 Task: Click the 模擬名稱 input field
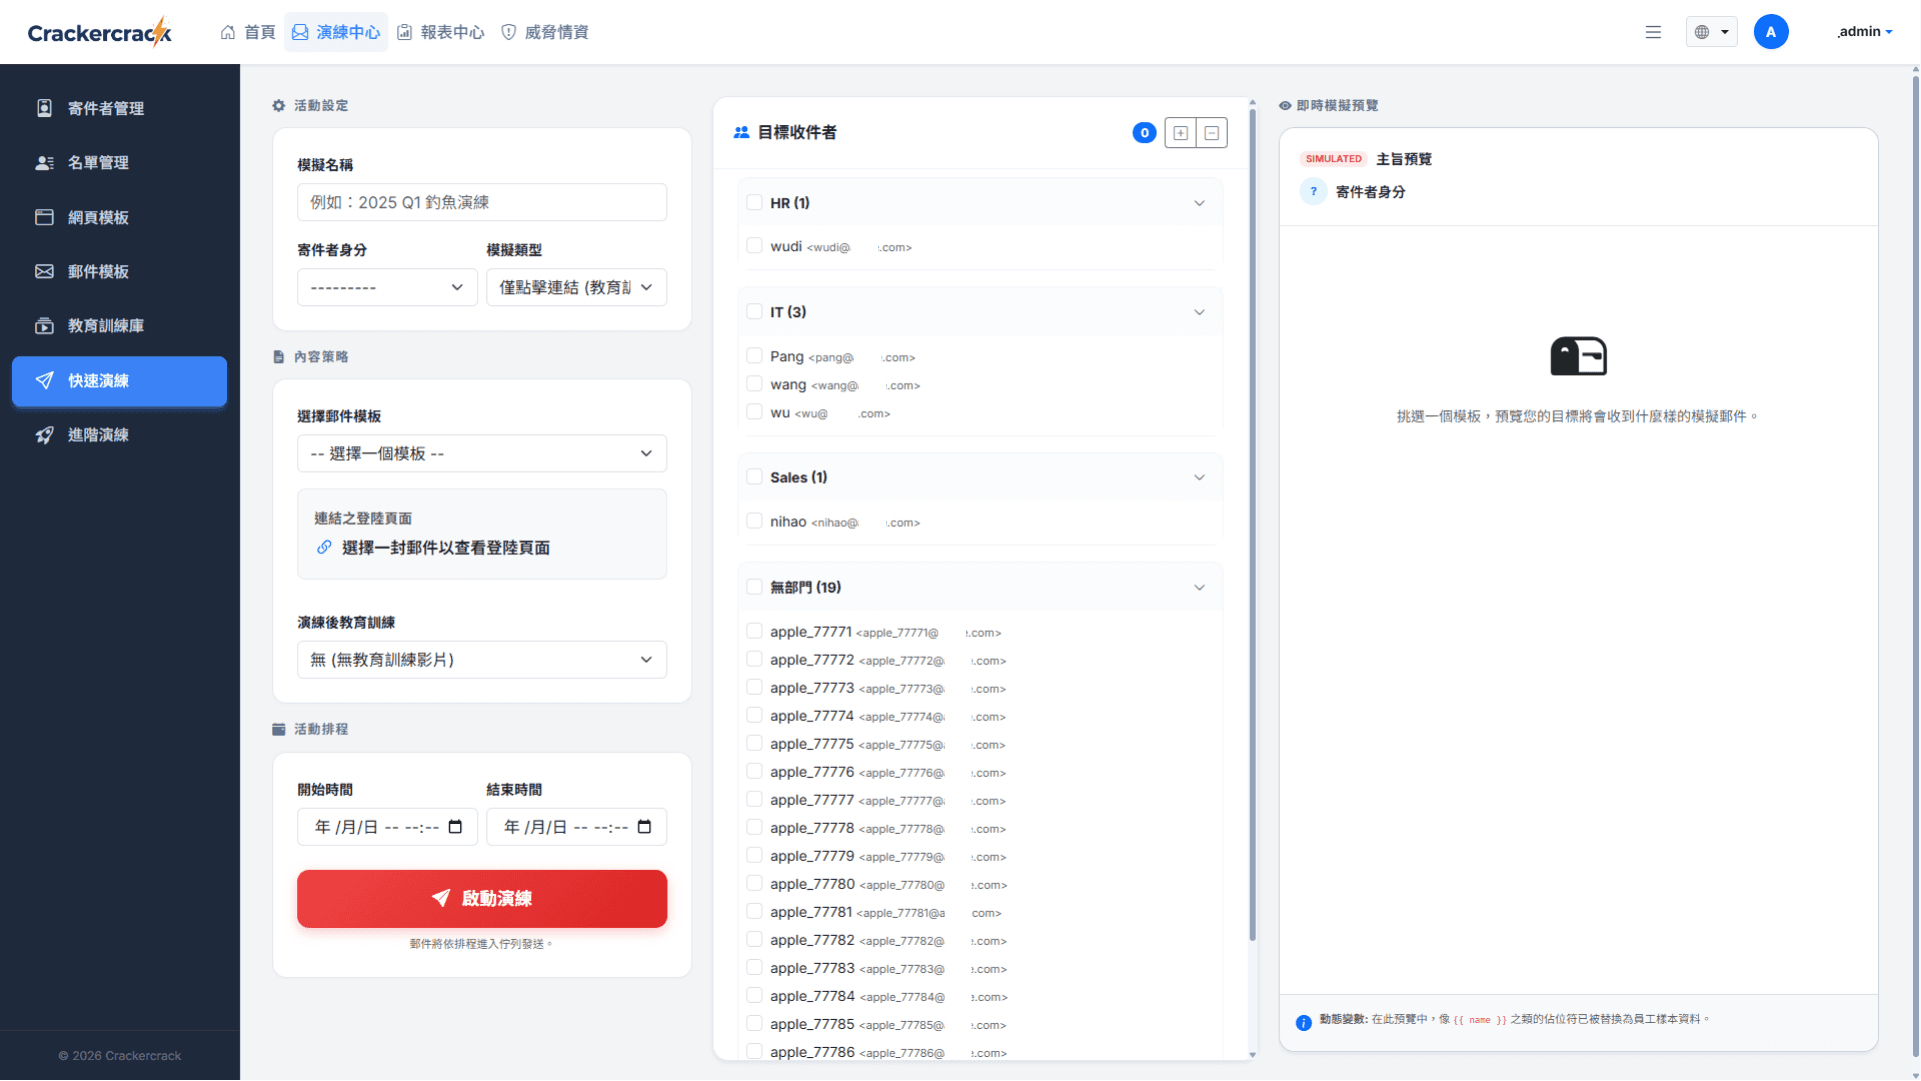tap(482, 202)
